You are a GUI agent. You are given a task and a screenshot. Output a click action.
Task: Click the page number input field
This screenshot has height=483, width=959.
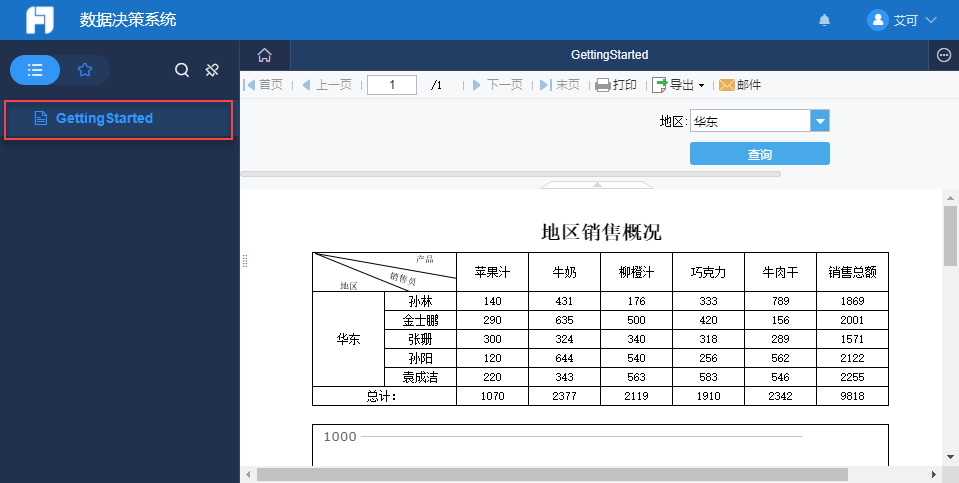tap(391, 85)
